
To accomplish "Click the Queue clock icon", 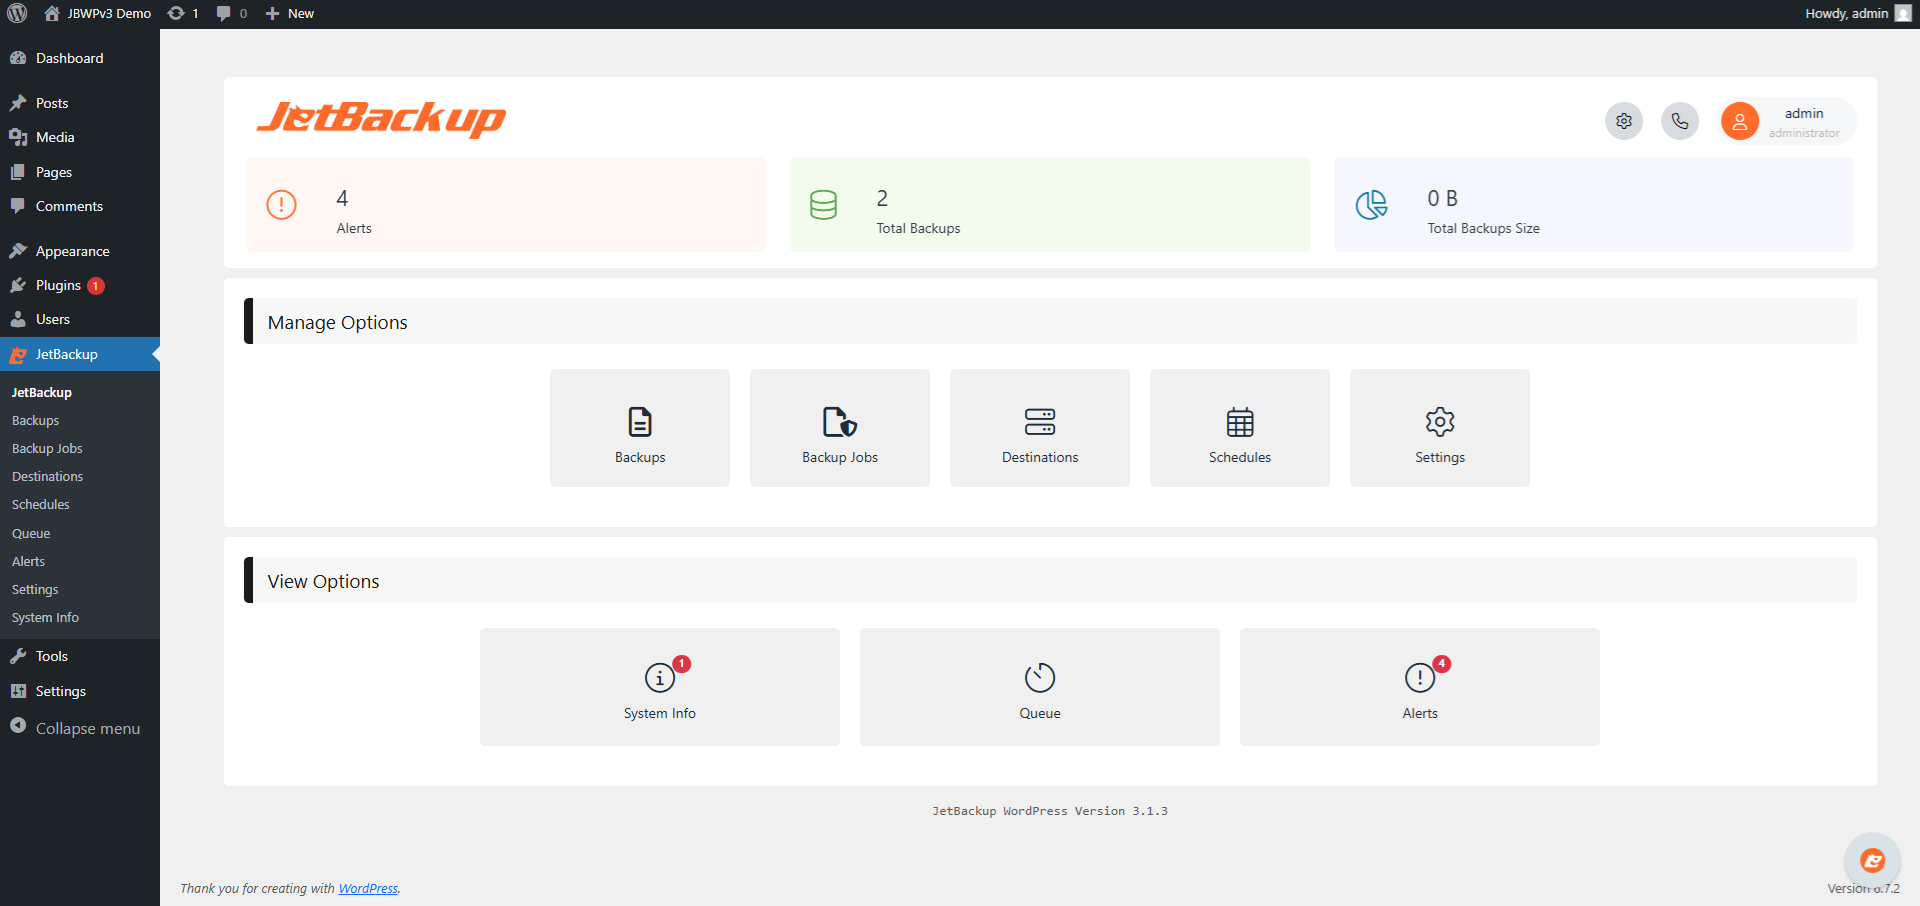I will [1039, 677].
